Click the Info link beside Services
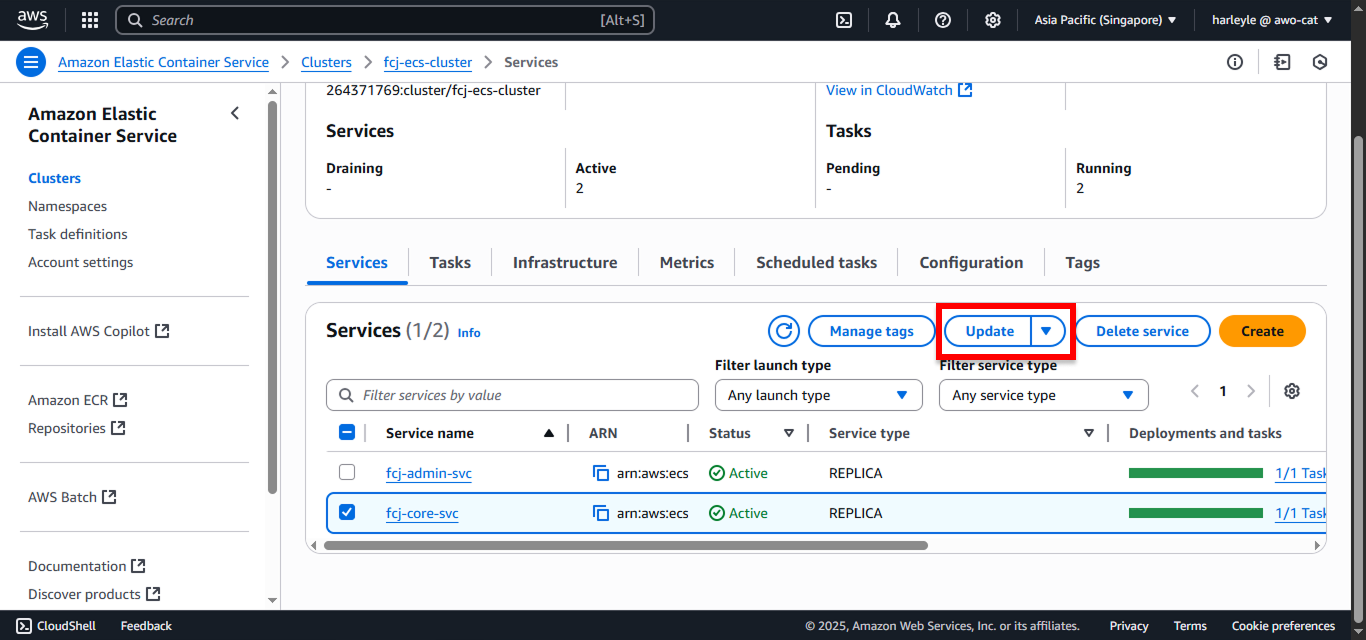This screenshot has width=1366, height=640. click(x=469, y=333)
